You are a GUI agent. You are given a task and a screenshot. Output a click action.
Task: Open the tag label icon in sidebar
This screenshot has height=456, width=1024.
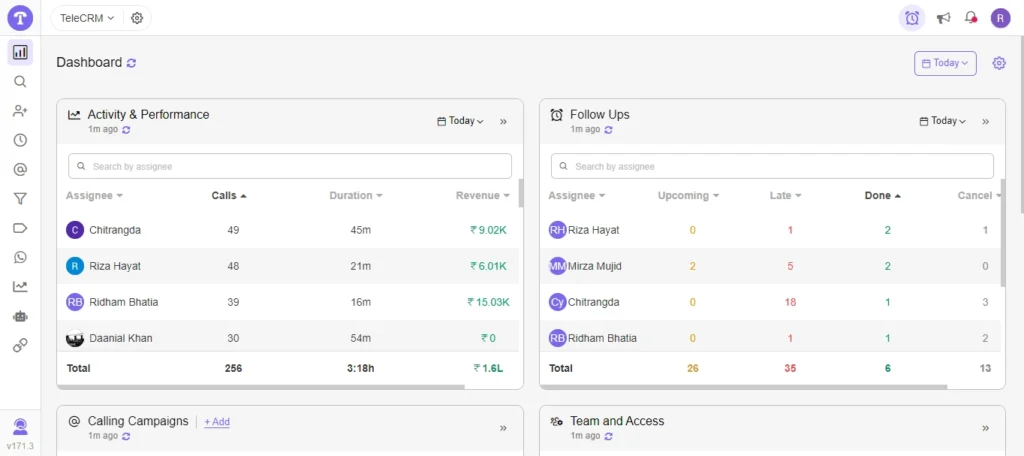20,228
